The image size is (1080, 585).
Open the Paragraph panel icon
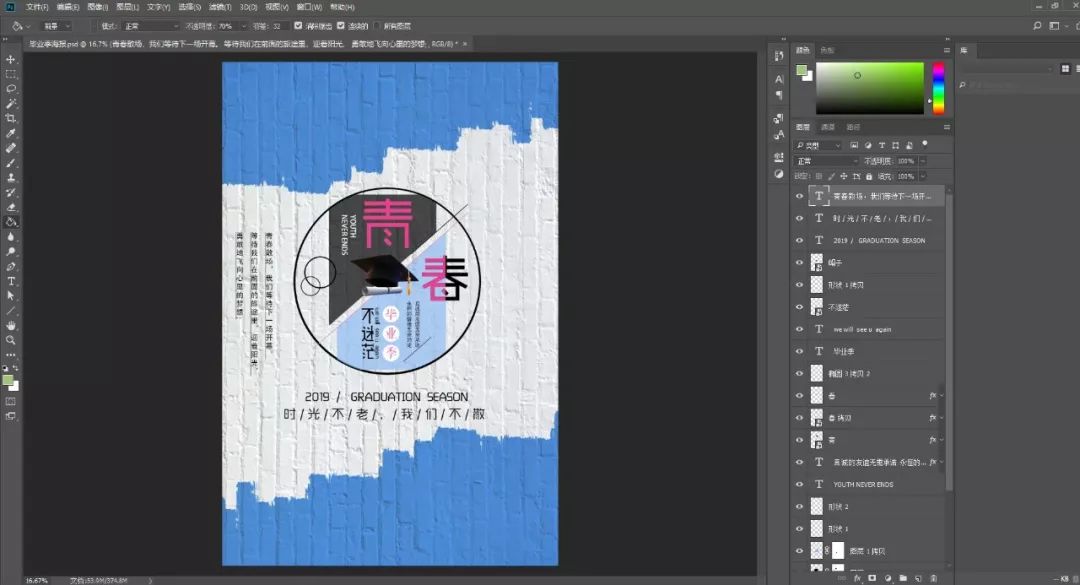point(779,95)
